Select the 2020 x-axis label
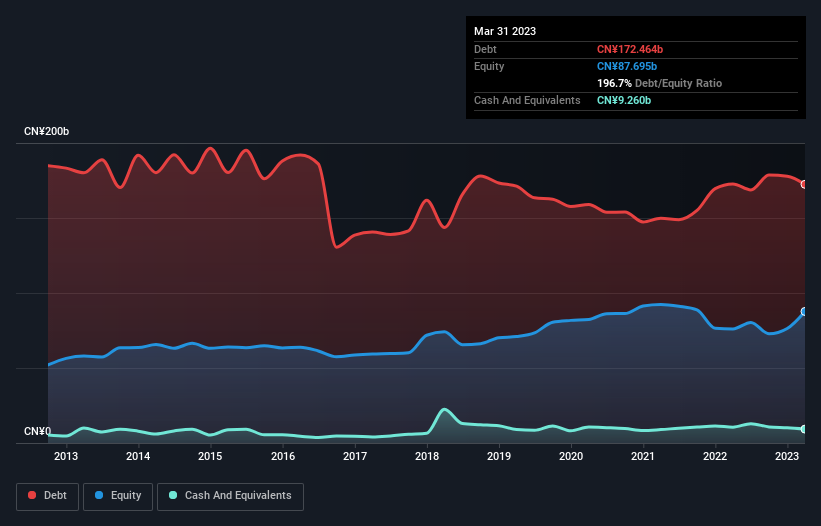 click(571, 456)
